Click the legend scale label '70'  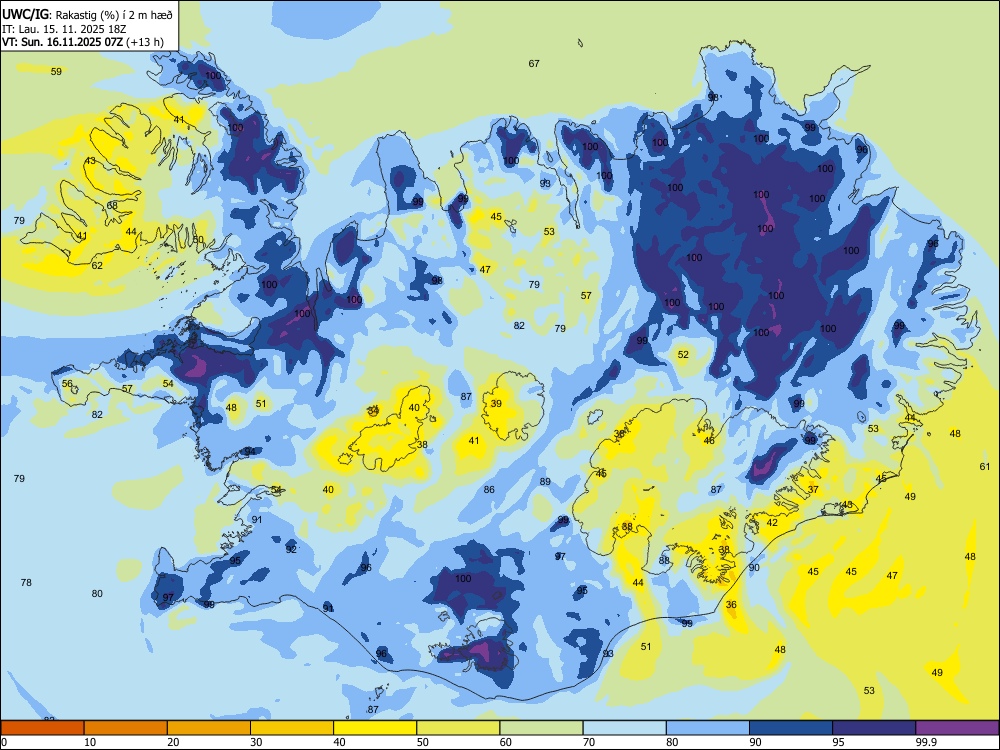(589, 742)
